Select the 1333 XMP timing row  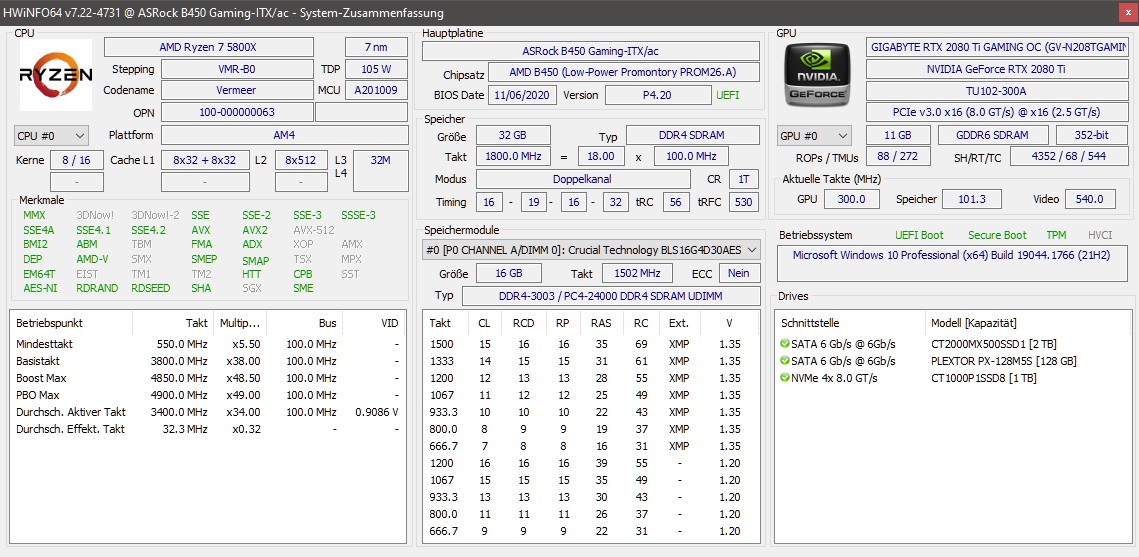coord(591,361)
